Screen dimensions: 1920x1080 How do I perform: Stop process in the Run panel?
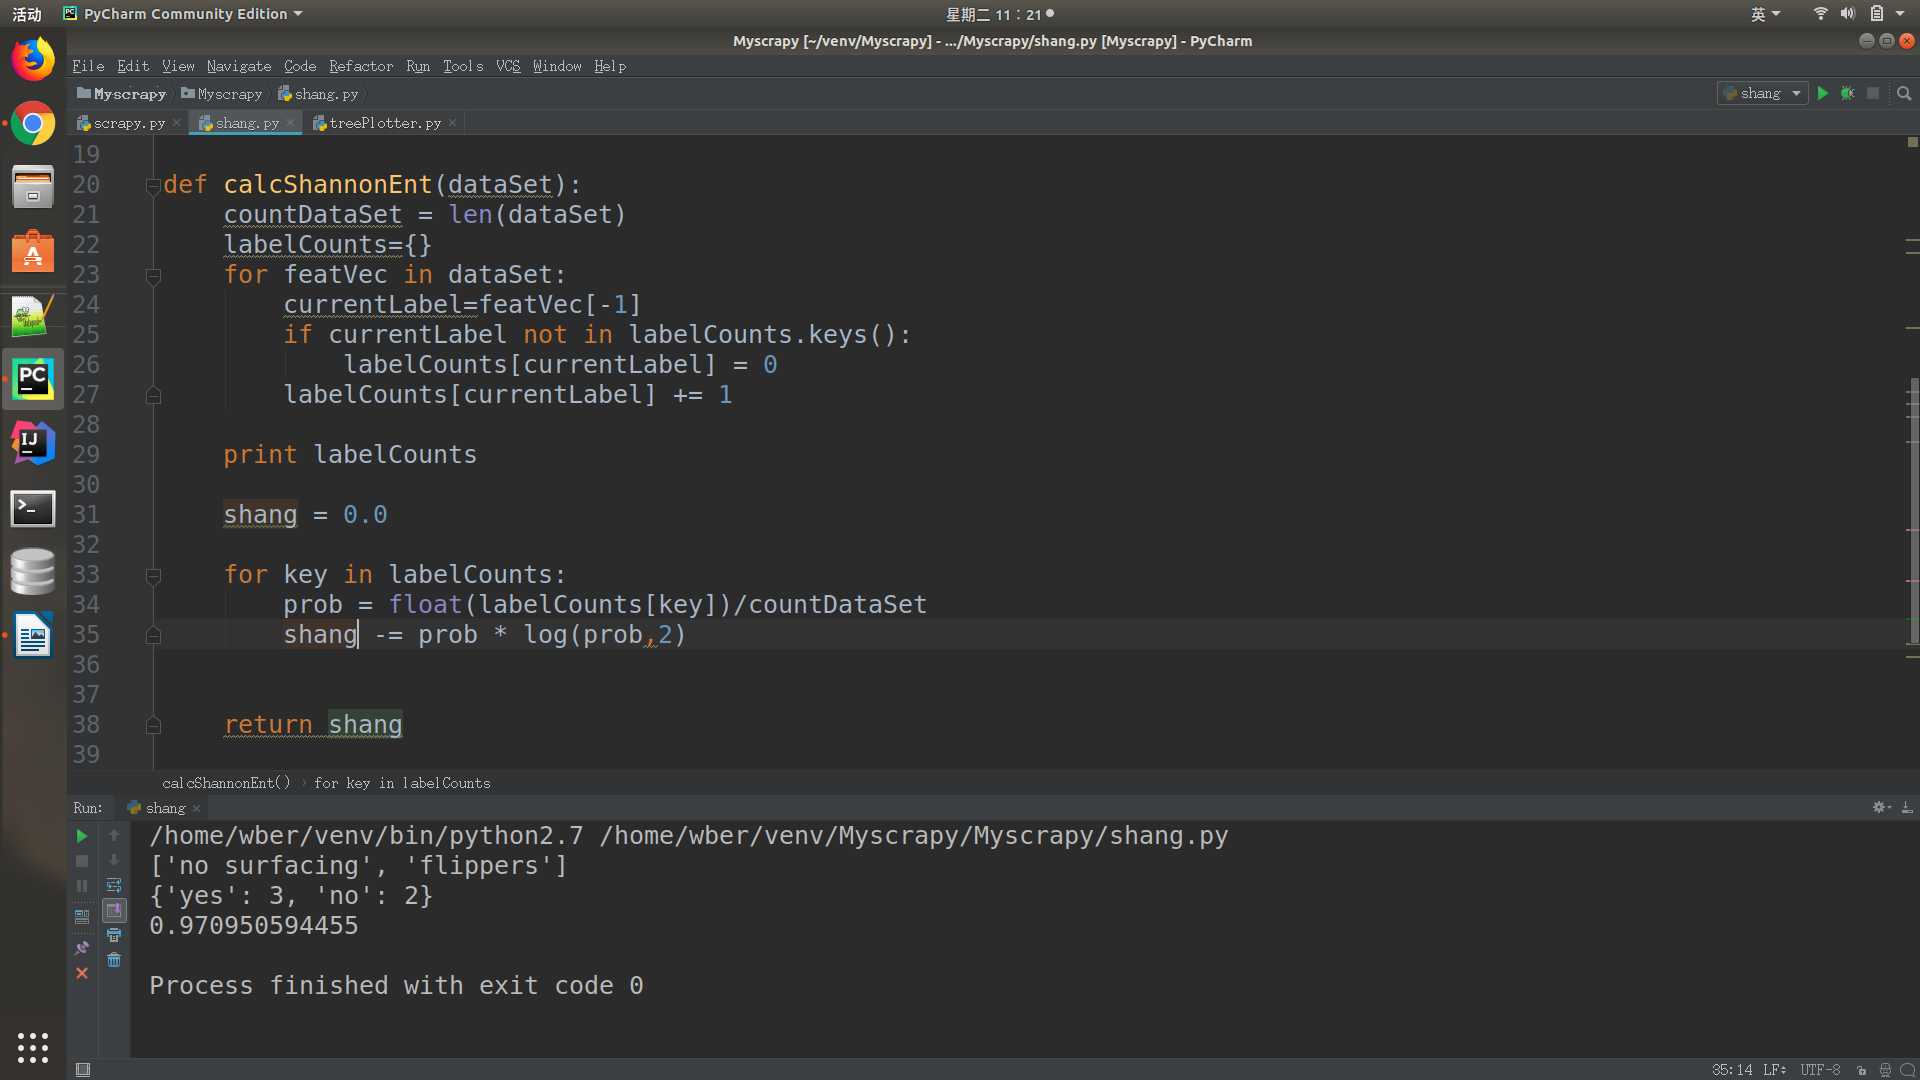[82, 861]
